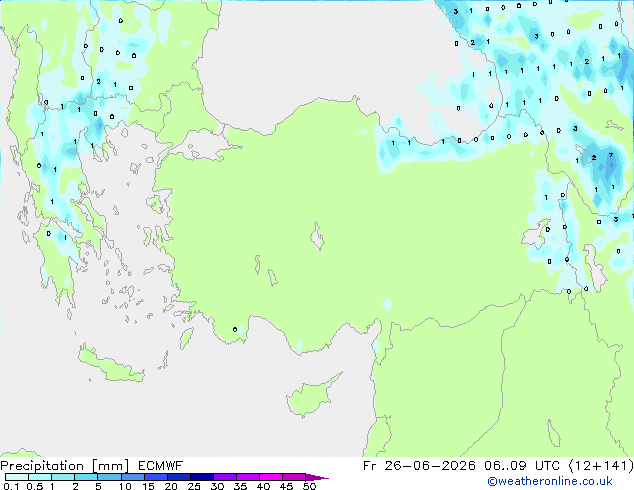634x490 pixels.
Task: Click the '06..09 UTC' time text
Action: pos(522,466)
